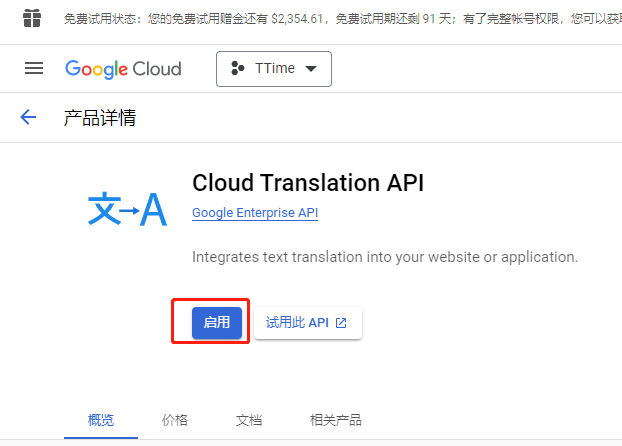The image size is (622, 446).
Task: Open the Google Enterprise API link
Action: 255,213
